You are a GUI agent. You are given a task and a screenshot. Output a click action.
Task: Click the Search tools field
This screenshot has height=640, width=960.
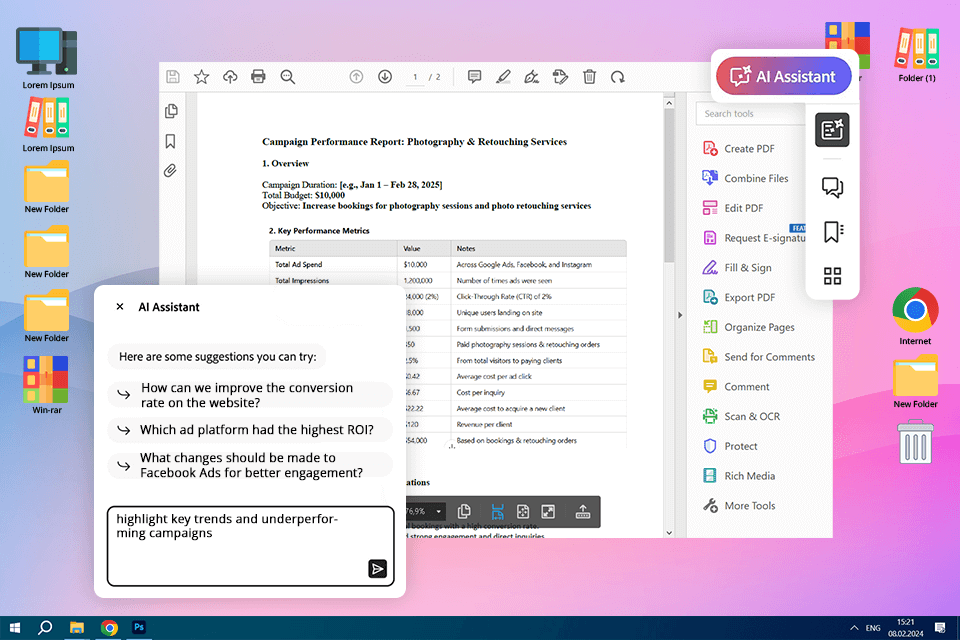click(x=751, y=114)
